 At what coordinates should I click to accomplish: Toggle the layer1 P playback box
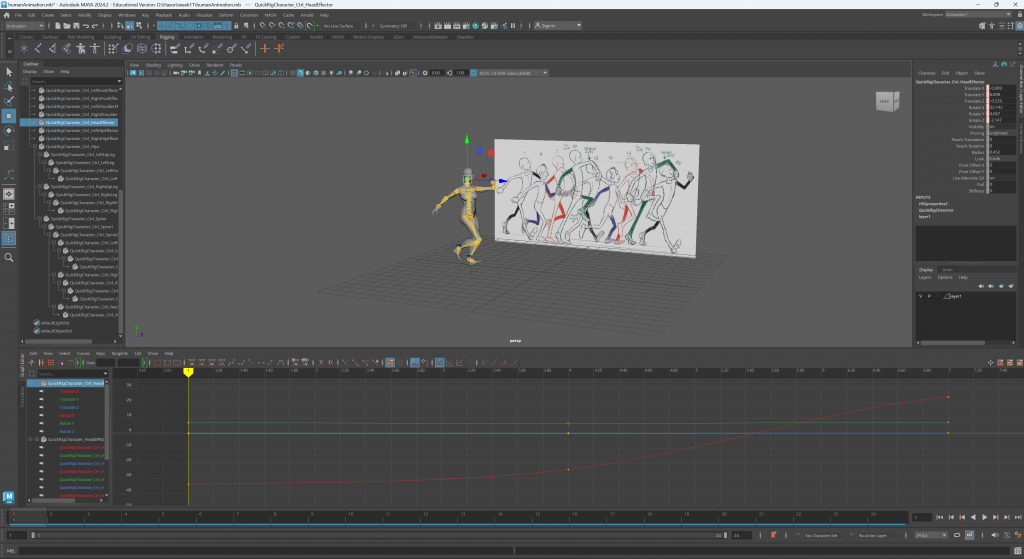(929, 296)
